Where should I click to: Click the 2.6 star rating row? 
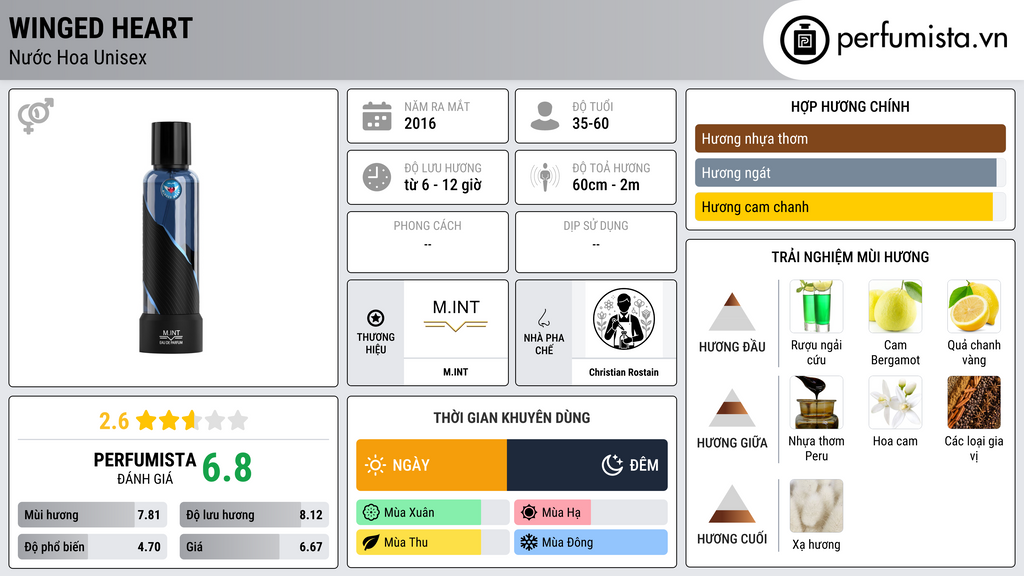point(174,421)
